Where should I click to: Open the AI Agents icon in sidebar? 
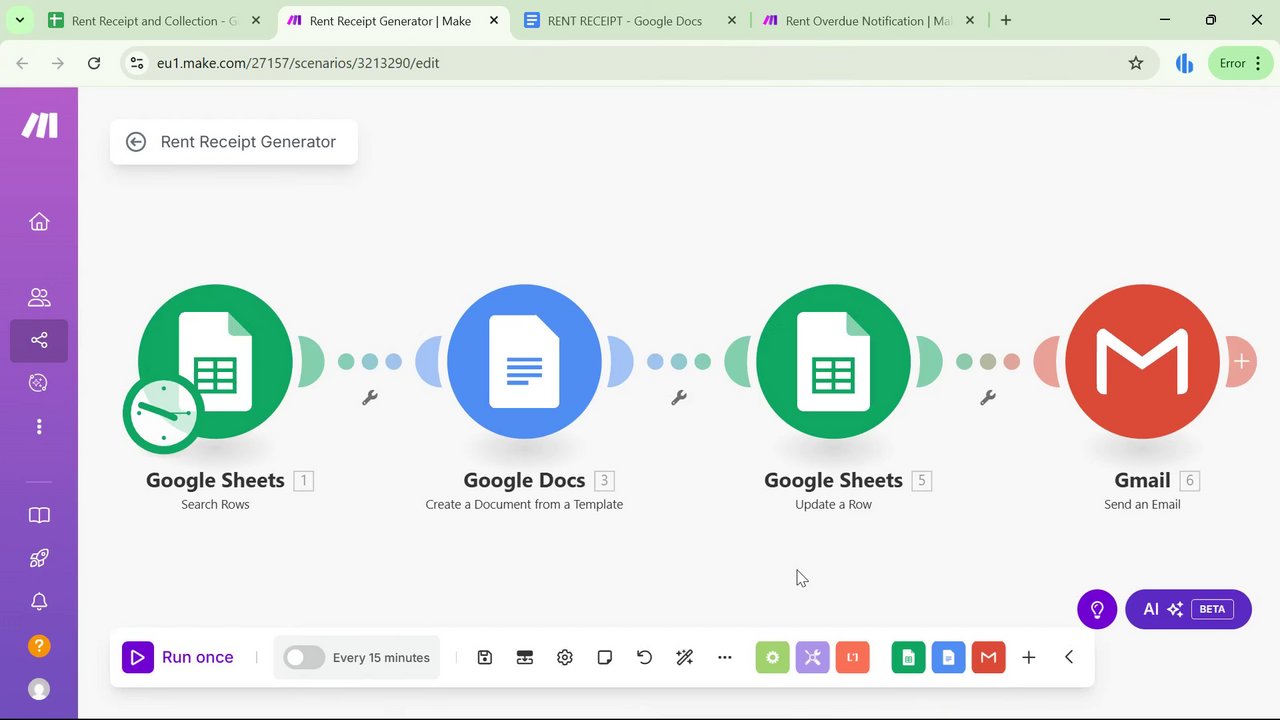[x=39, y=383]
